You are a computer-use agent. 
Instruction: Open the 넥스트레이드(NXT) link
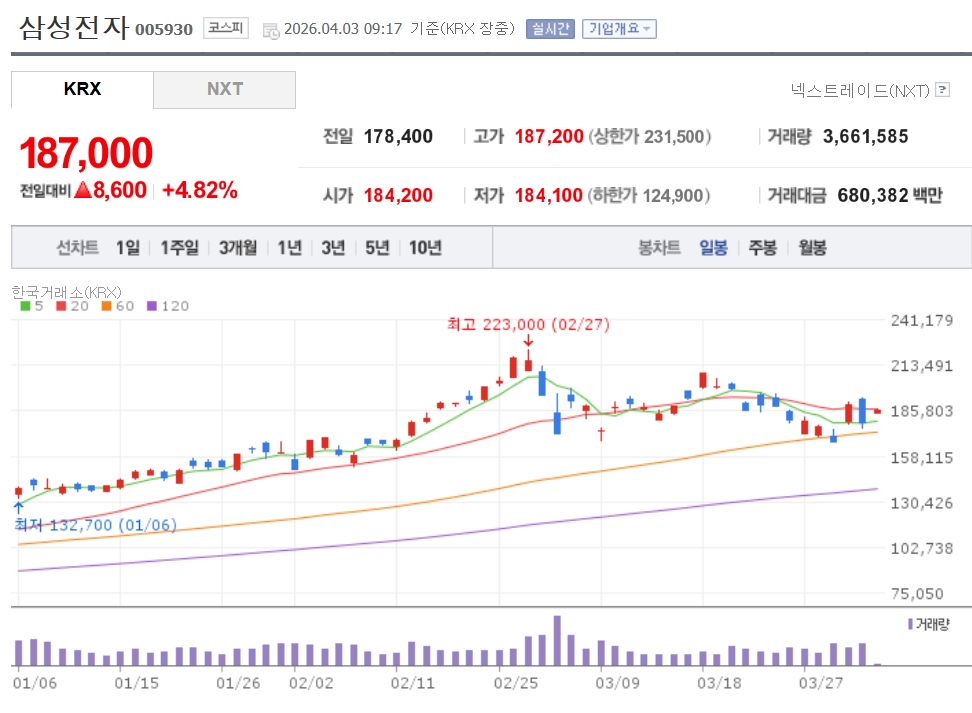860,90
